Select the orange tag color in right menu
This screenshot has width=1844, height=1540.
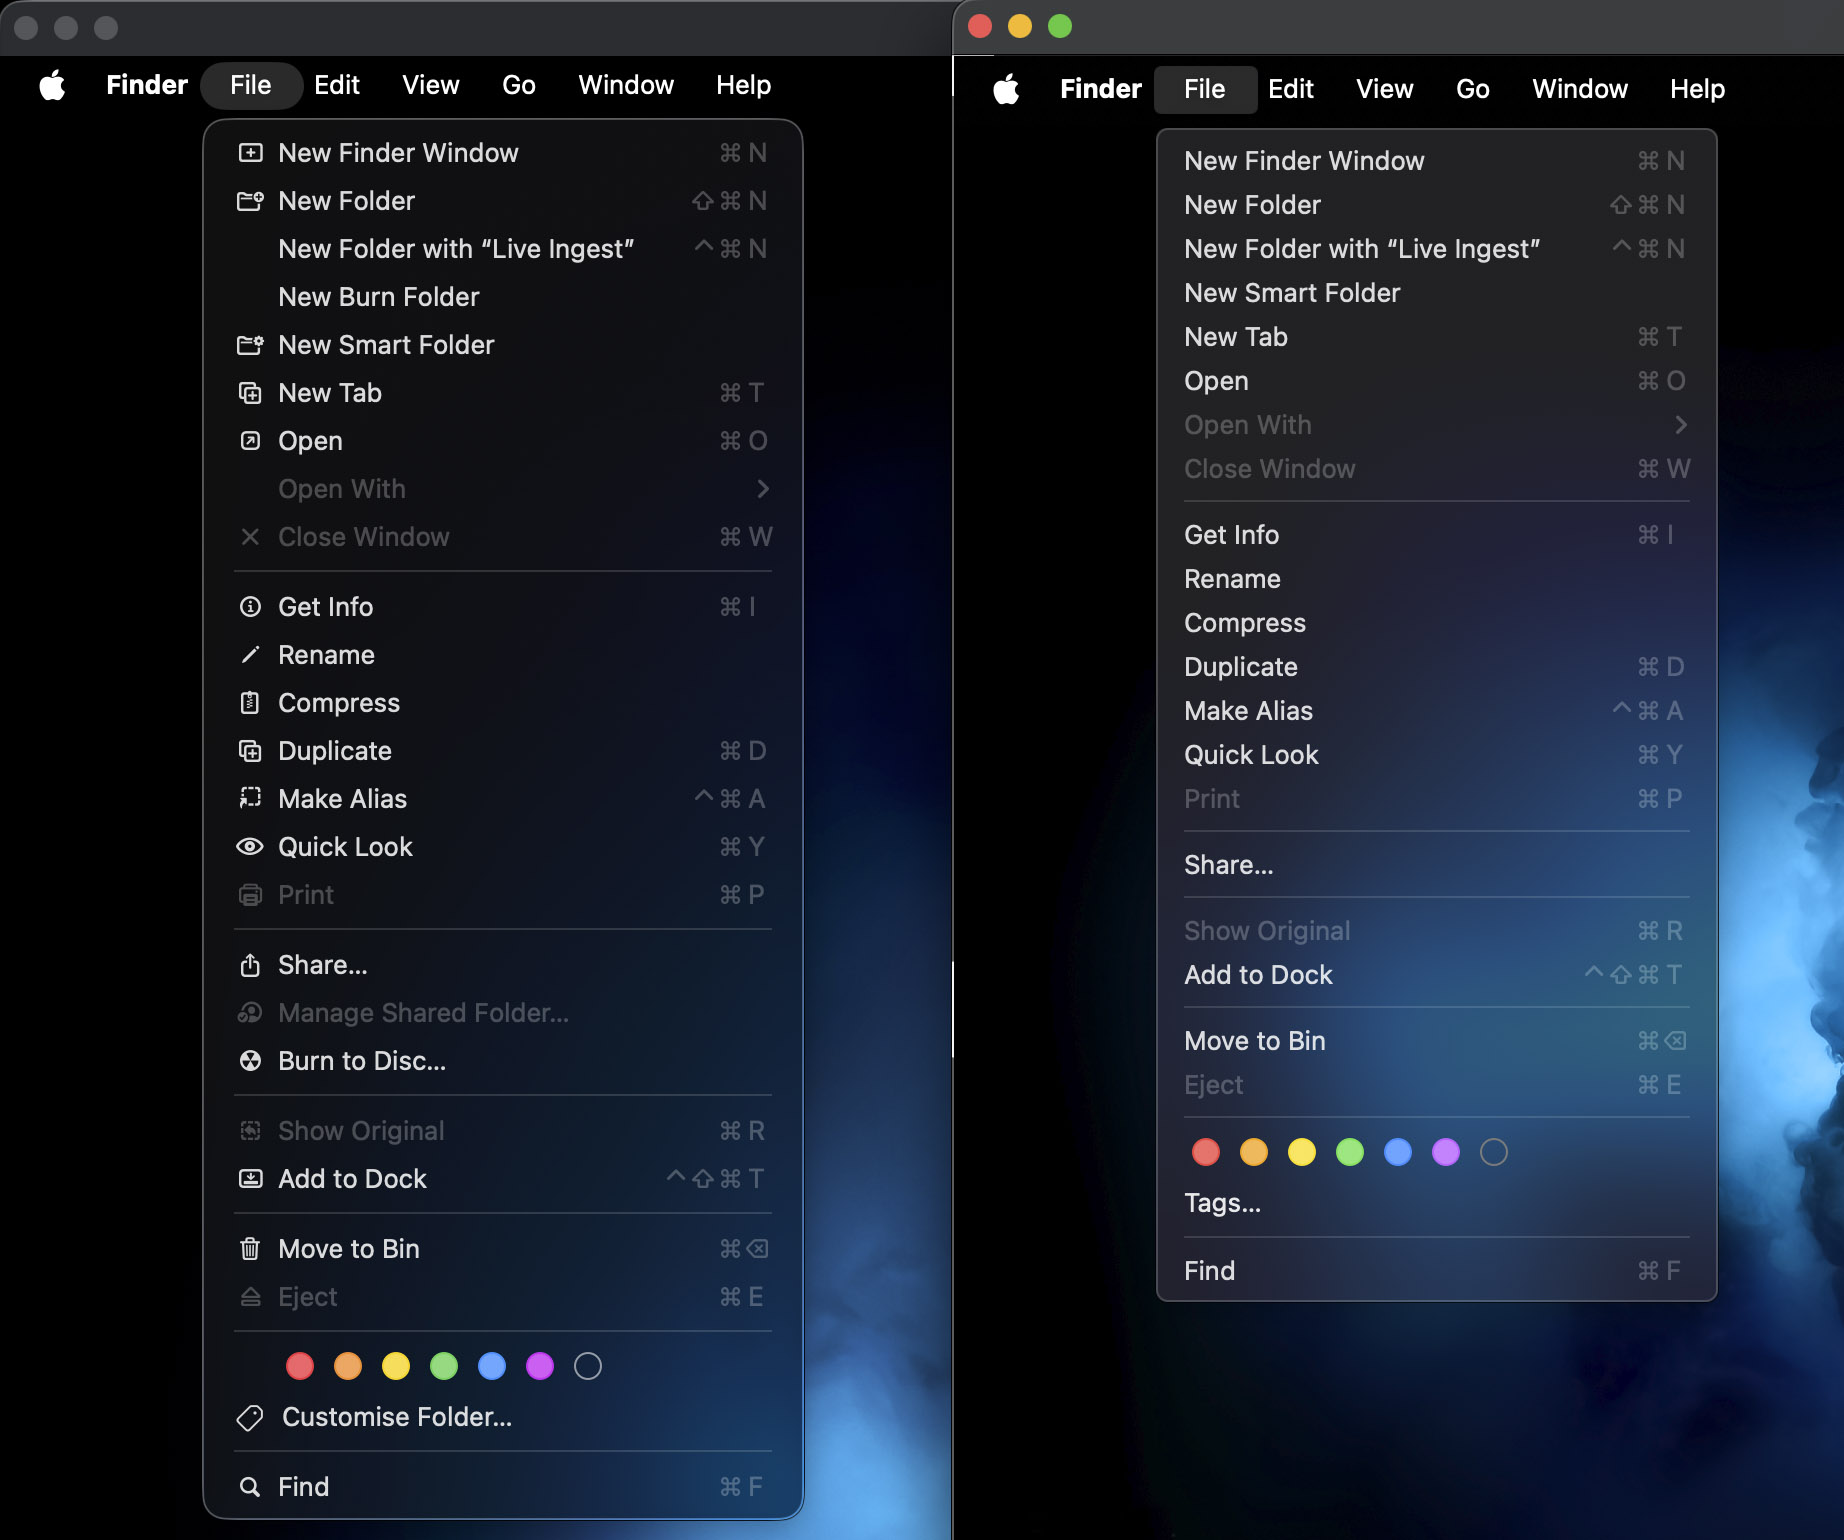pos(1254,1152)
